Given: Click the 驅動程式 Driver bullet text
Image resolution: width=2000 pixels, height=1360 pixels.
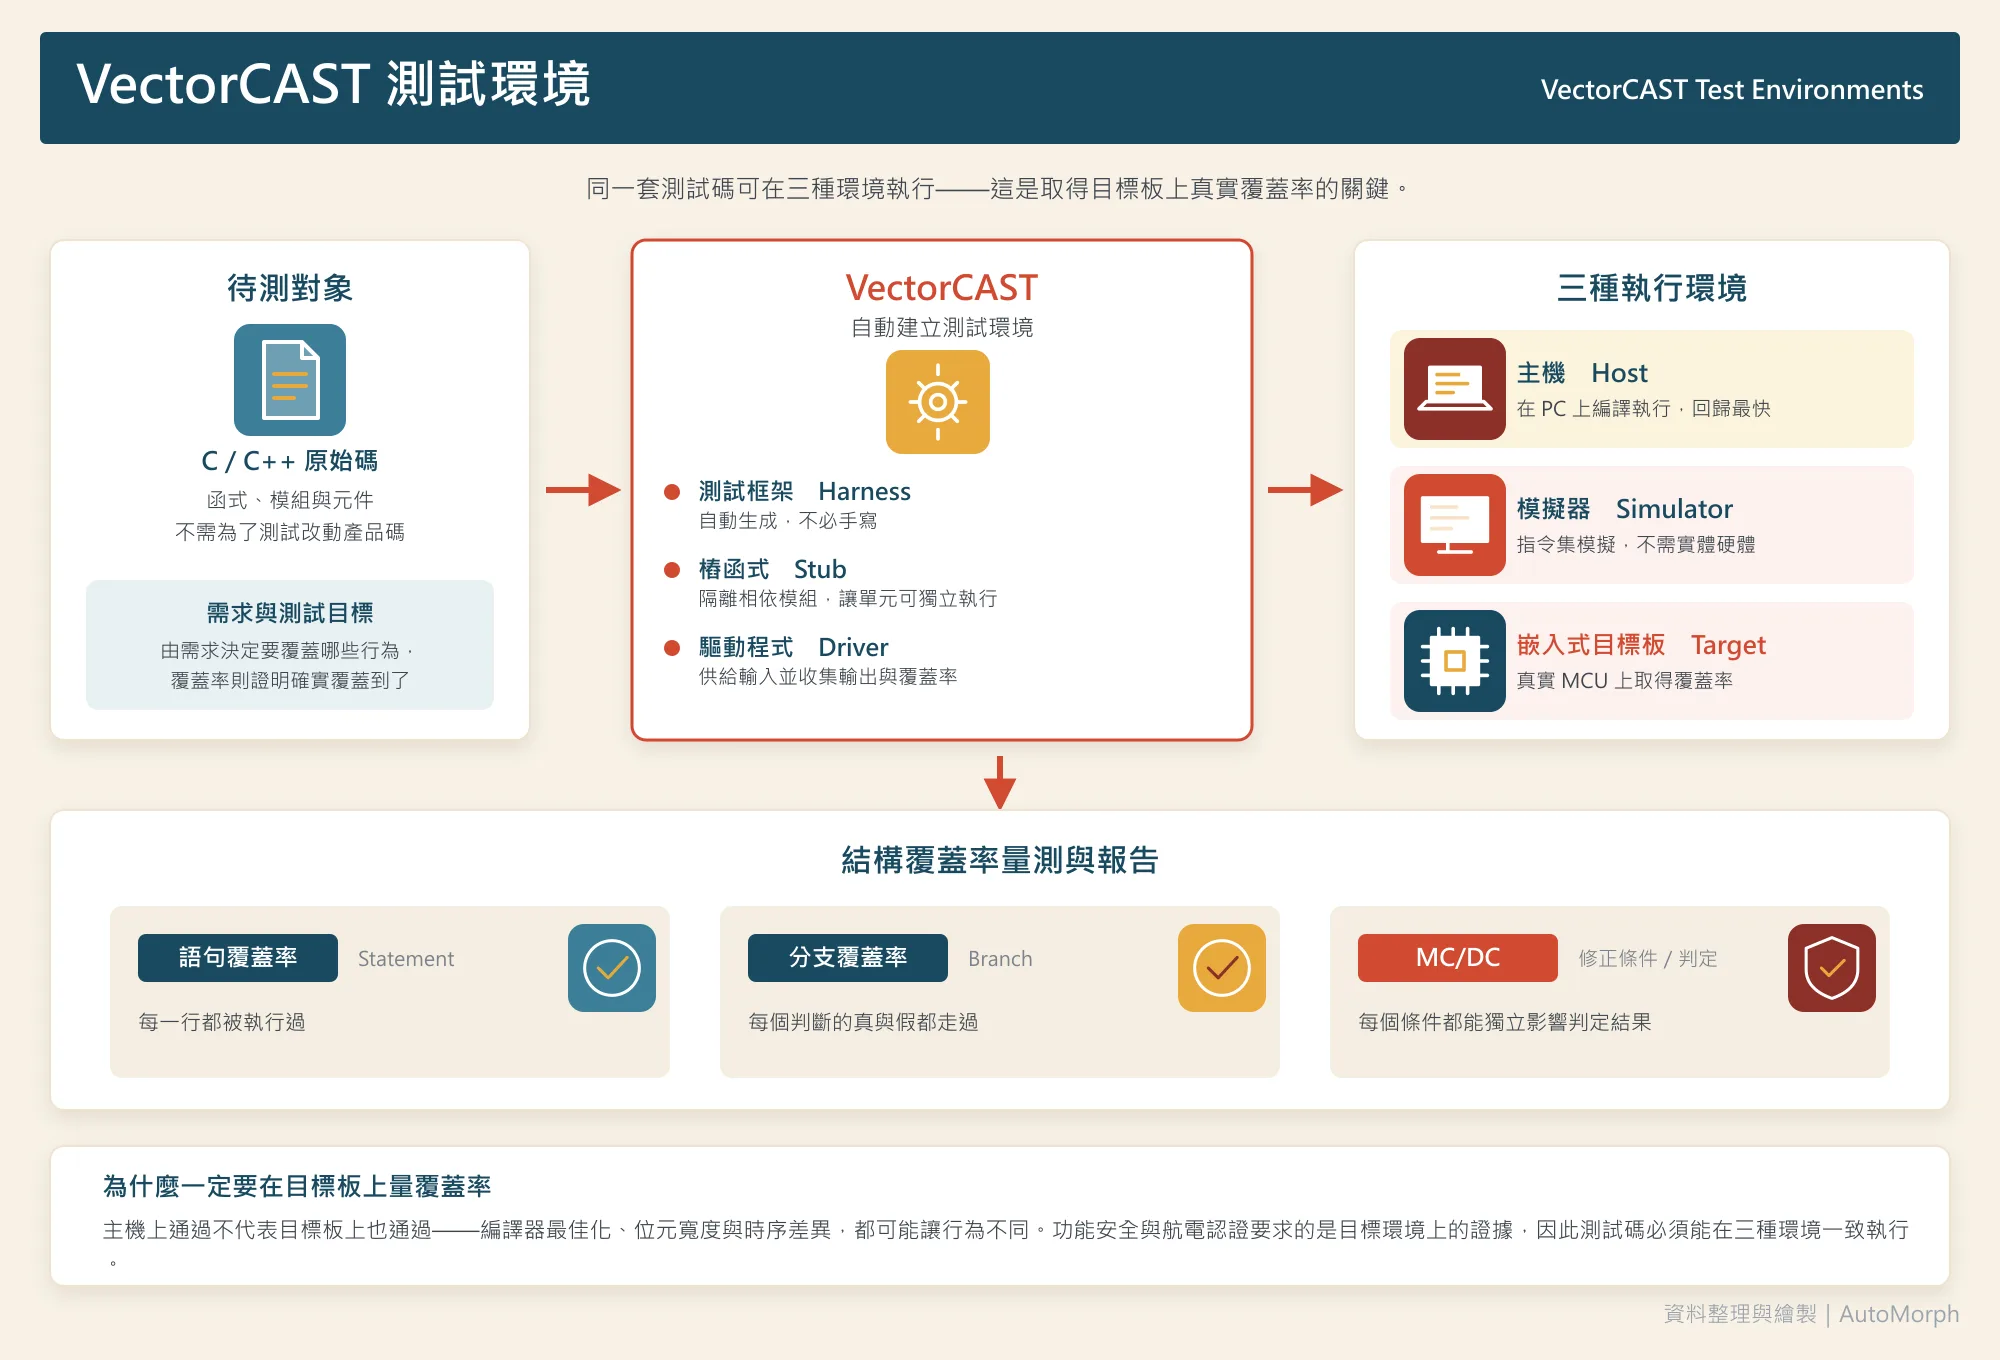Looking at the screenshot, I should click(x=794, y=647).
